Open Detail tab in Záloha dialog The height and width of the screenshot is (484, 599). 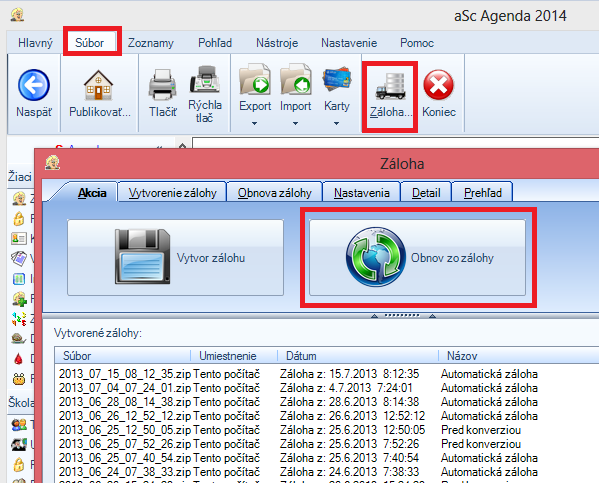pyautogui.click(x=426, y=193)
